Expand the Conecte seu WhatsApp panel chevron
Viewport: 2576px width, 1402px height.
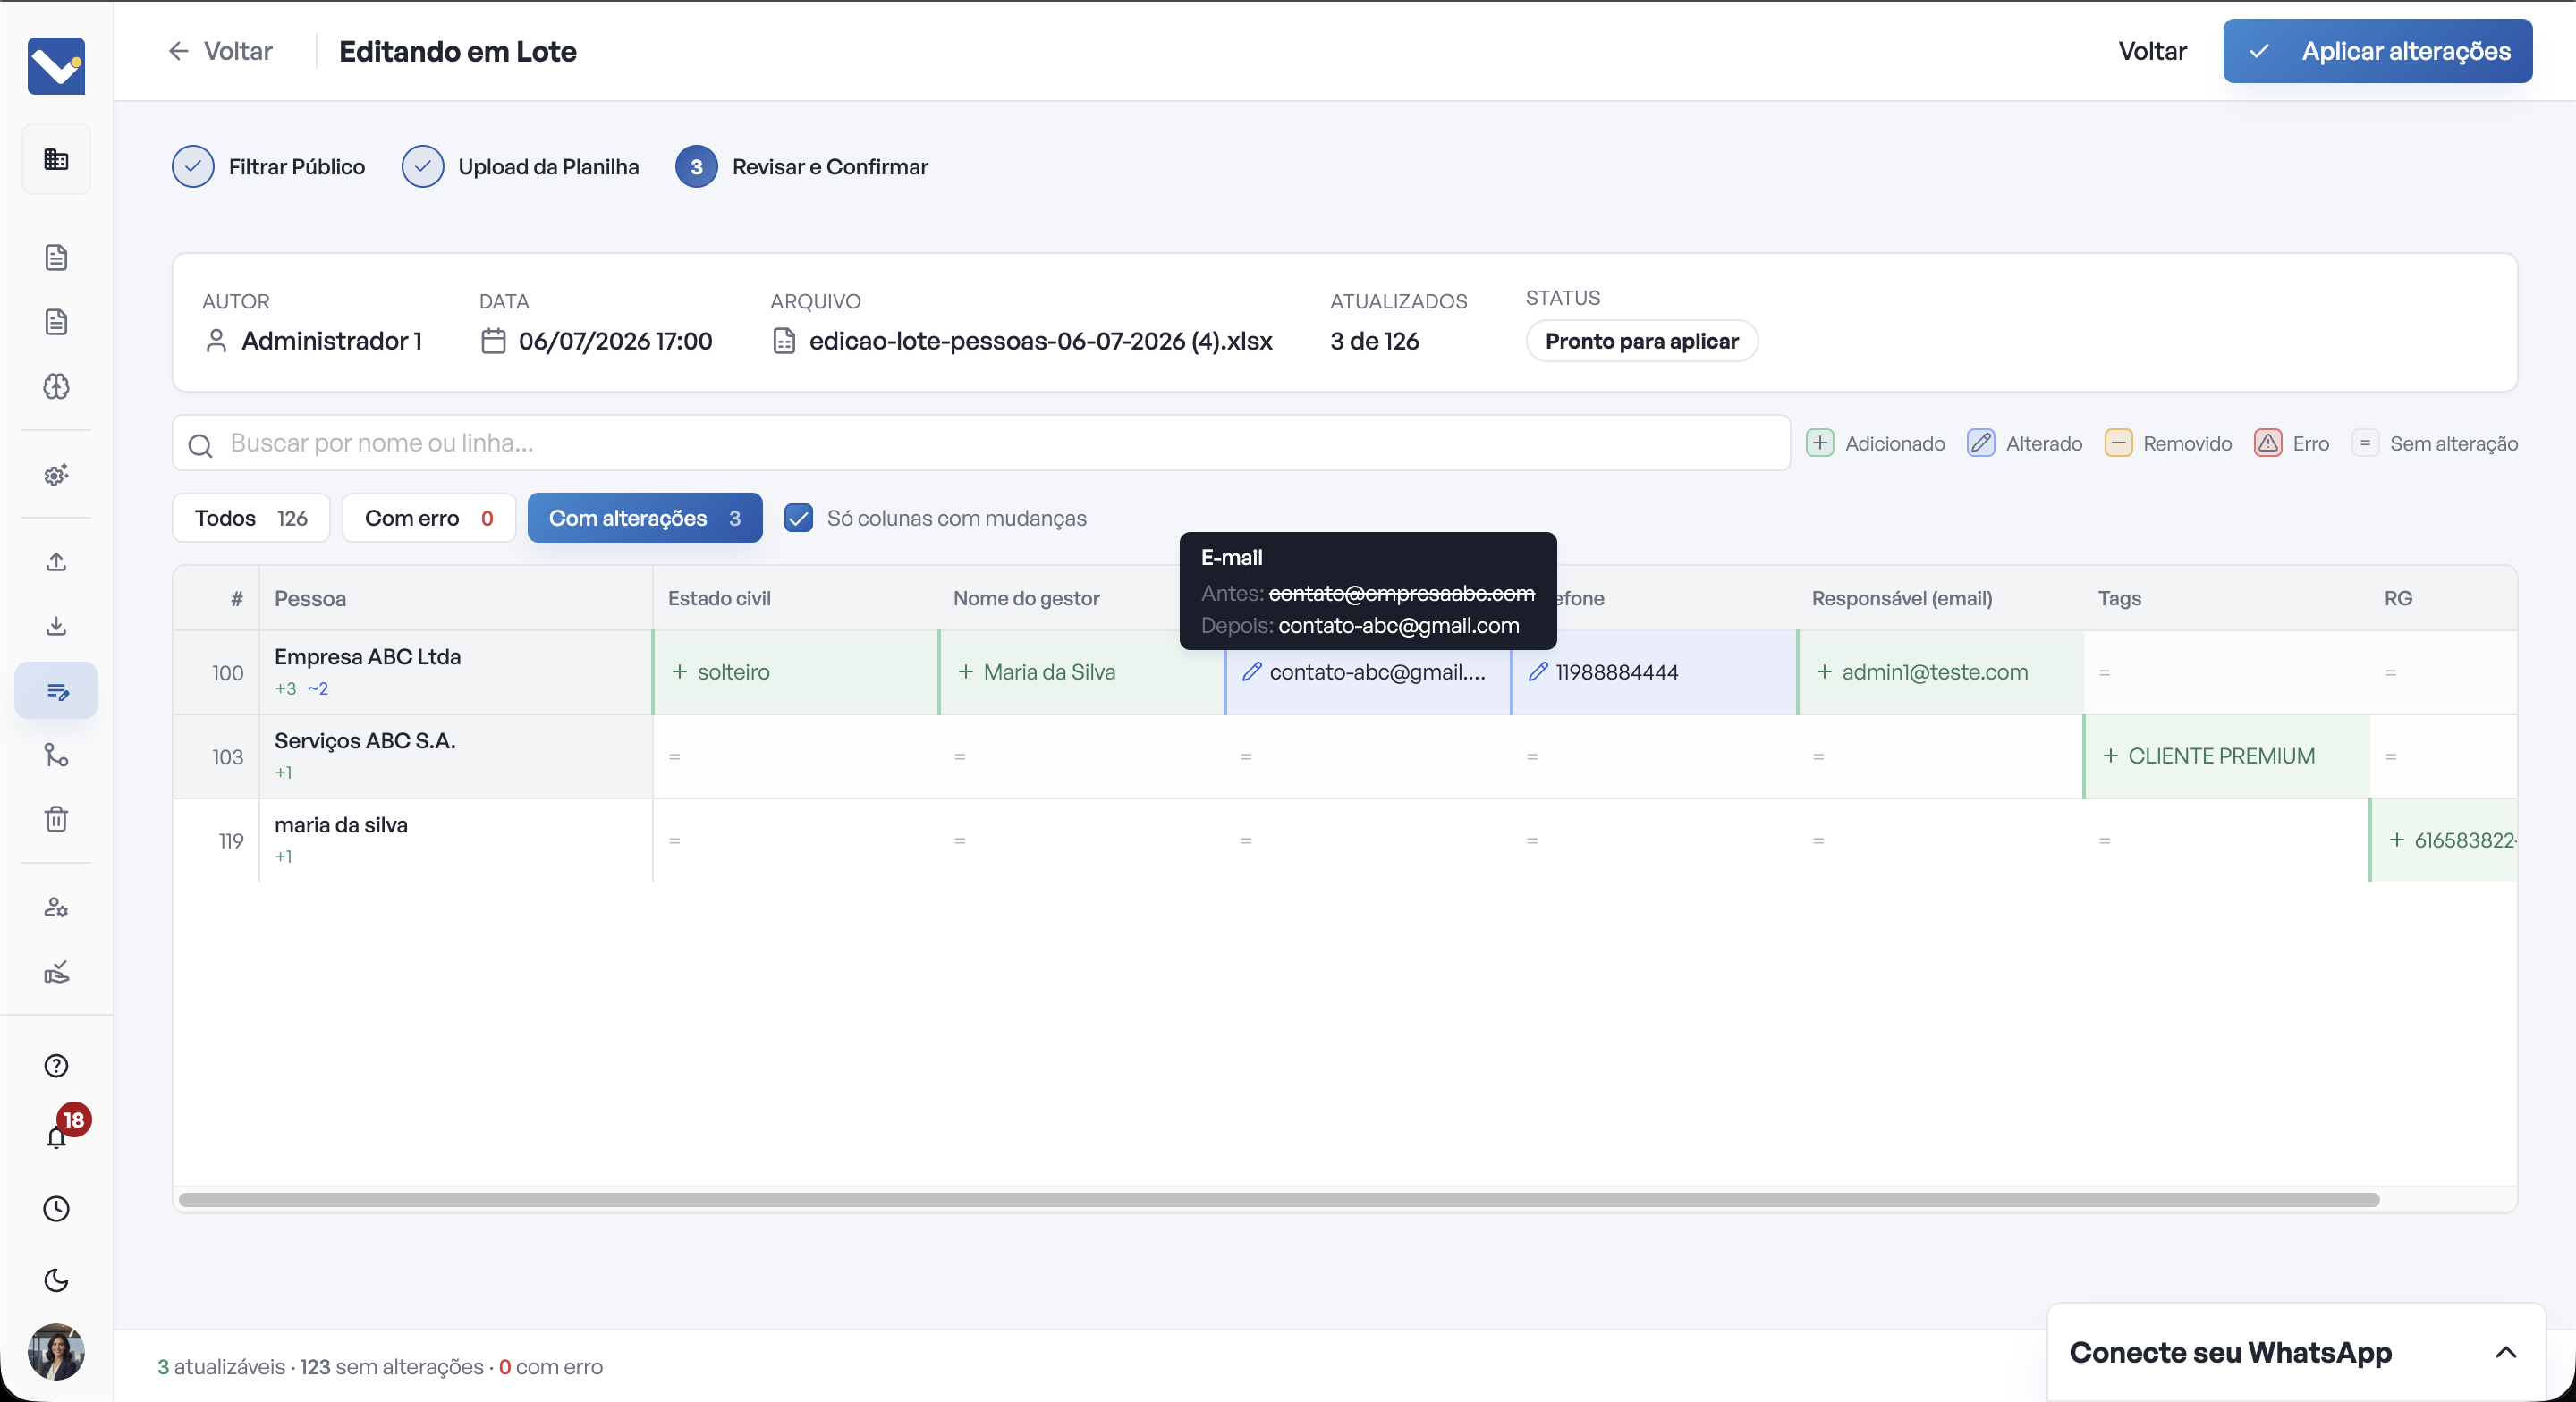tap(2505, 1352)
